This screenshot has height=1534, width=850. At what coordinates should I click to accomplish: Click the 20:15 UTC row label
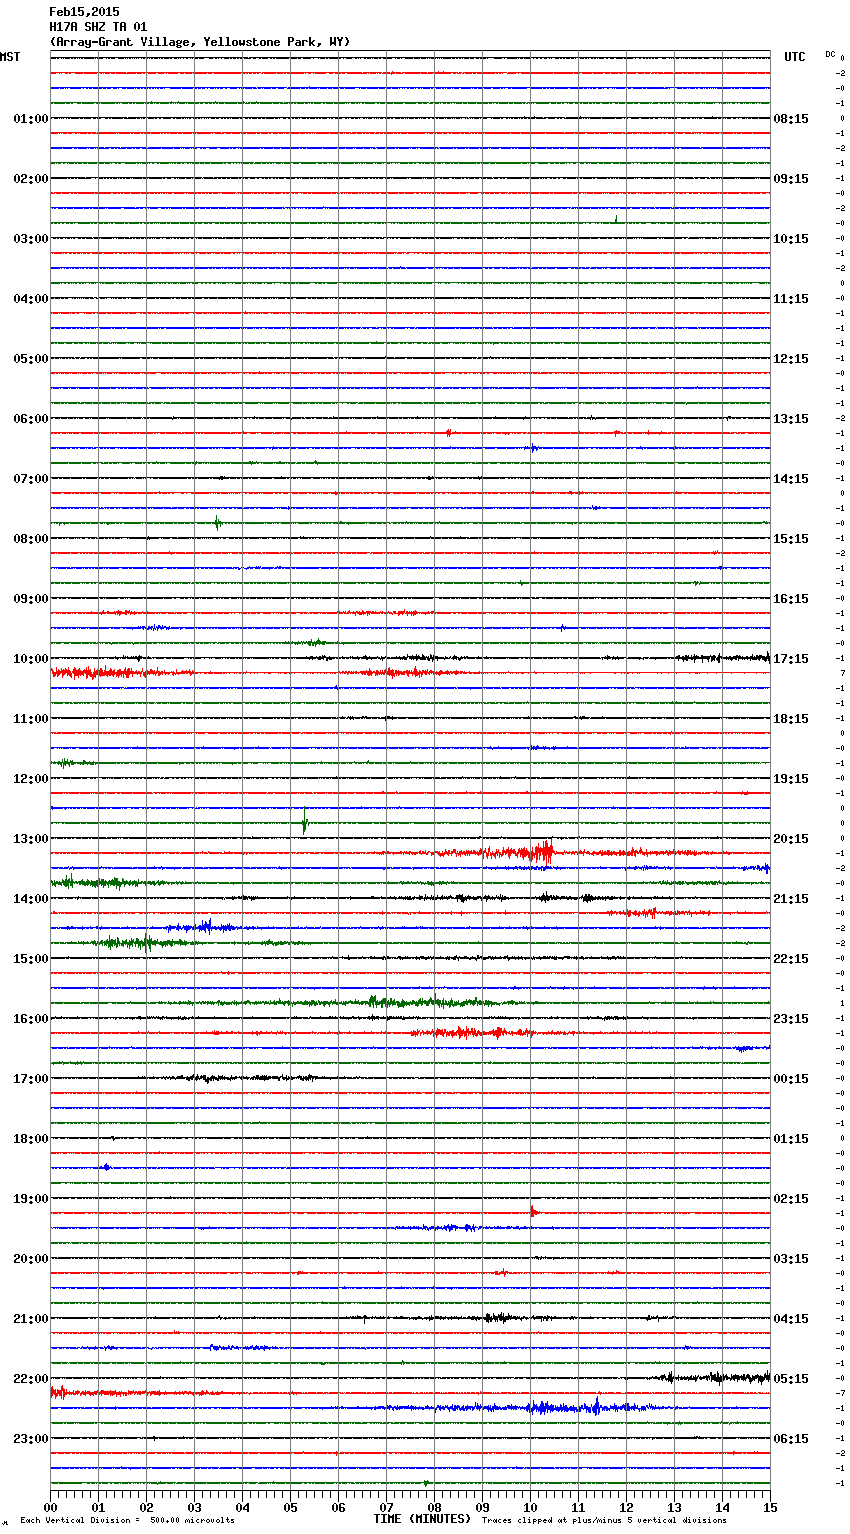(x=791, y=839)
